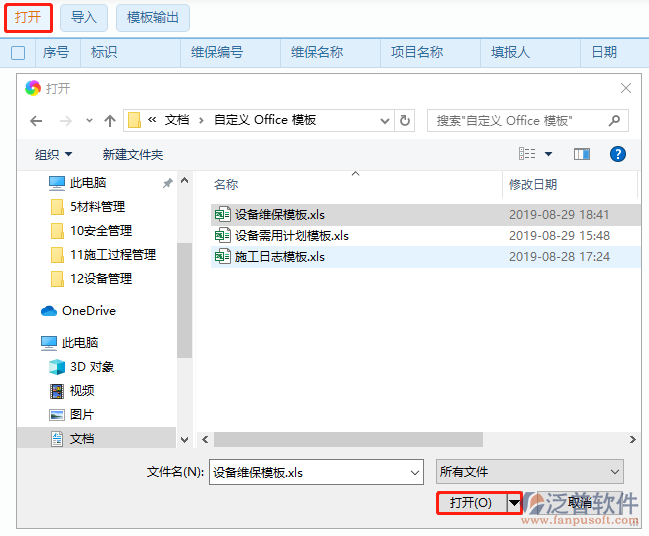The height and width of the screenshot is (536, 649).
Task: Sort by 名称 column header
Action: (x=226, y=185)
